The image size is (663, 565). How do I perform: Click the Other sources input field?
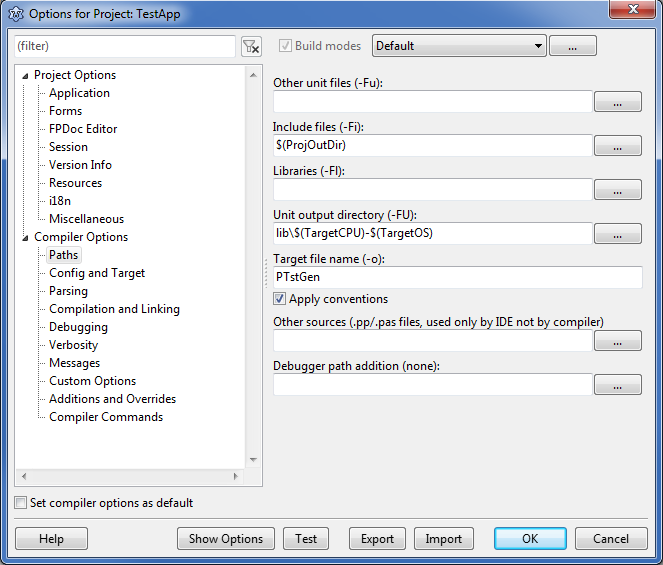point(433,340)
